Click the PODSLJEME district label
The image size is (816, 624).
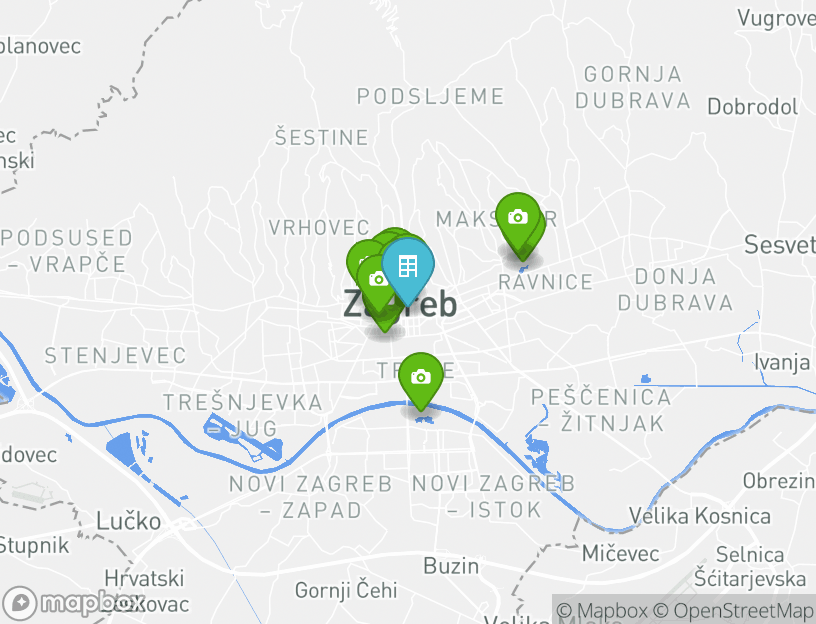430,96
